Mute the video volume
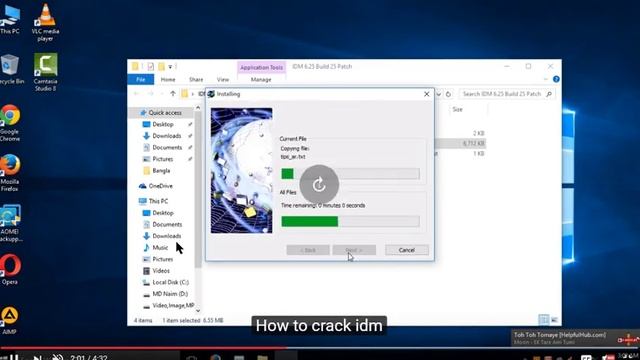The image size is (640, 360). point(58,358)
